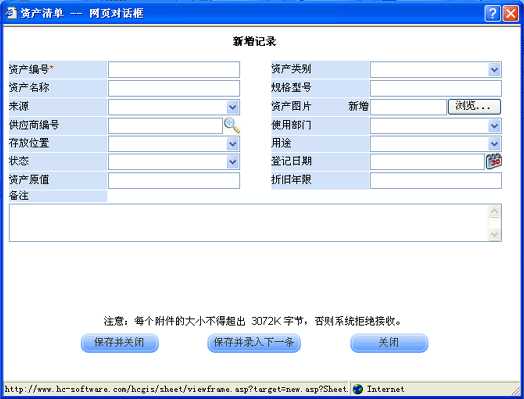Focus the 资产名称 input field
524x399 pixels.
click(x=174, y=88)
